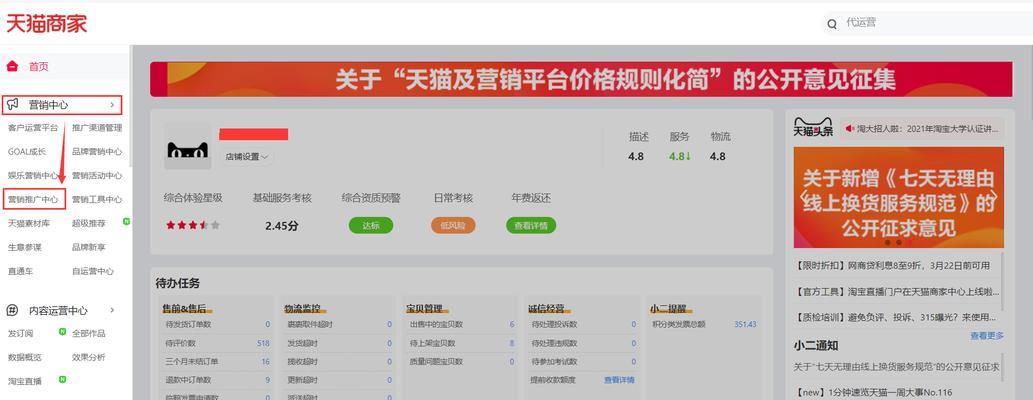Click 三个月未结订单 value 16
Image resolution: width=1033 pixels, height=400 pixels.
point(265,362)
